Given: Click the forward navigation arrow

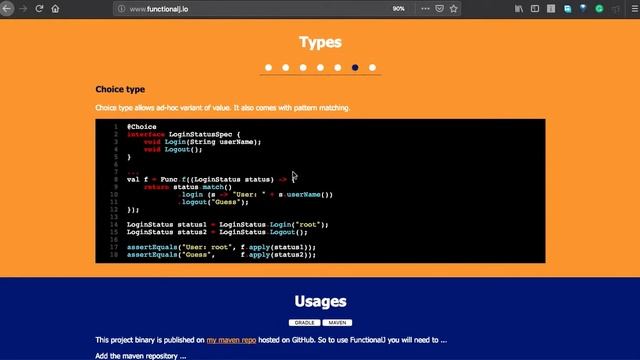Looking at the screenshot, I should [x=23, y=9].
